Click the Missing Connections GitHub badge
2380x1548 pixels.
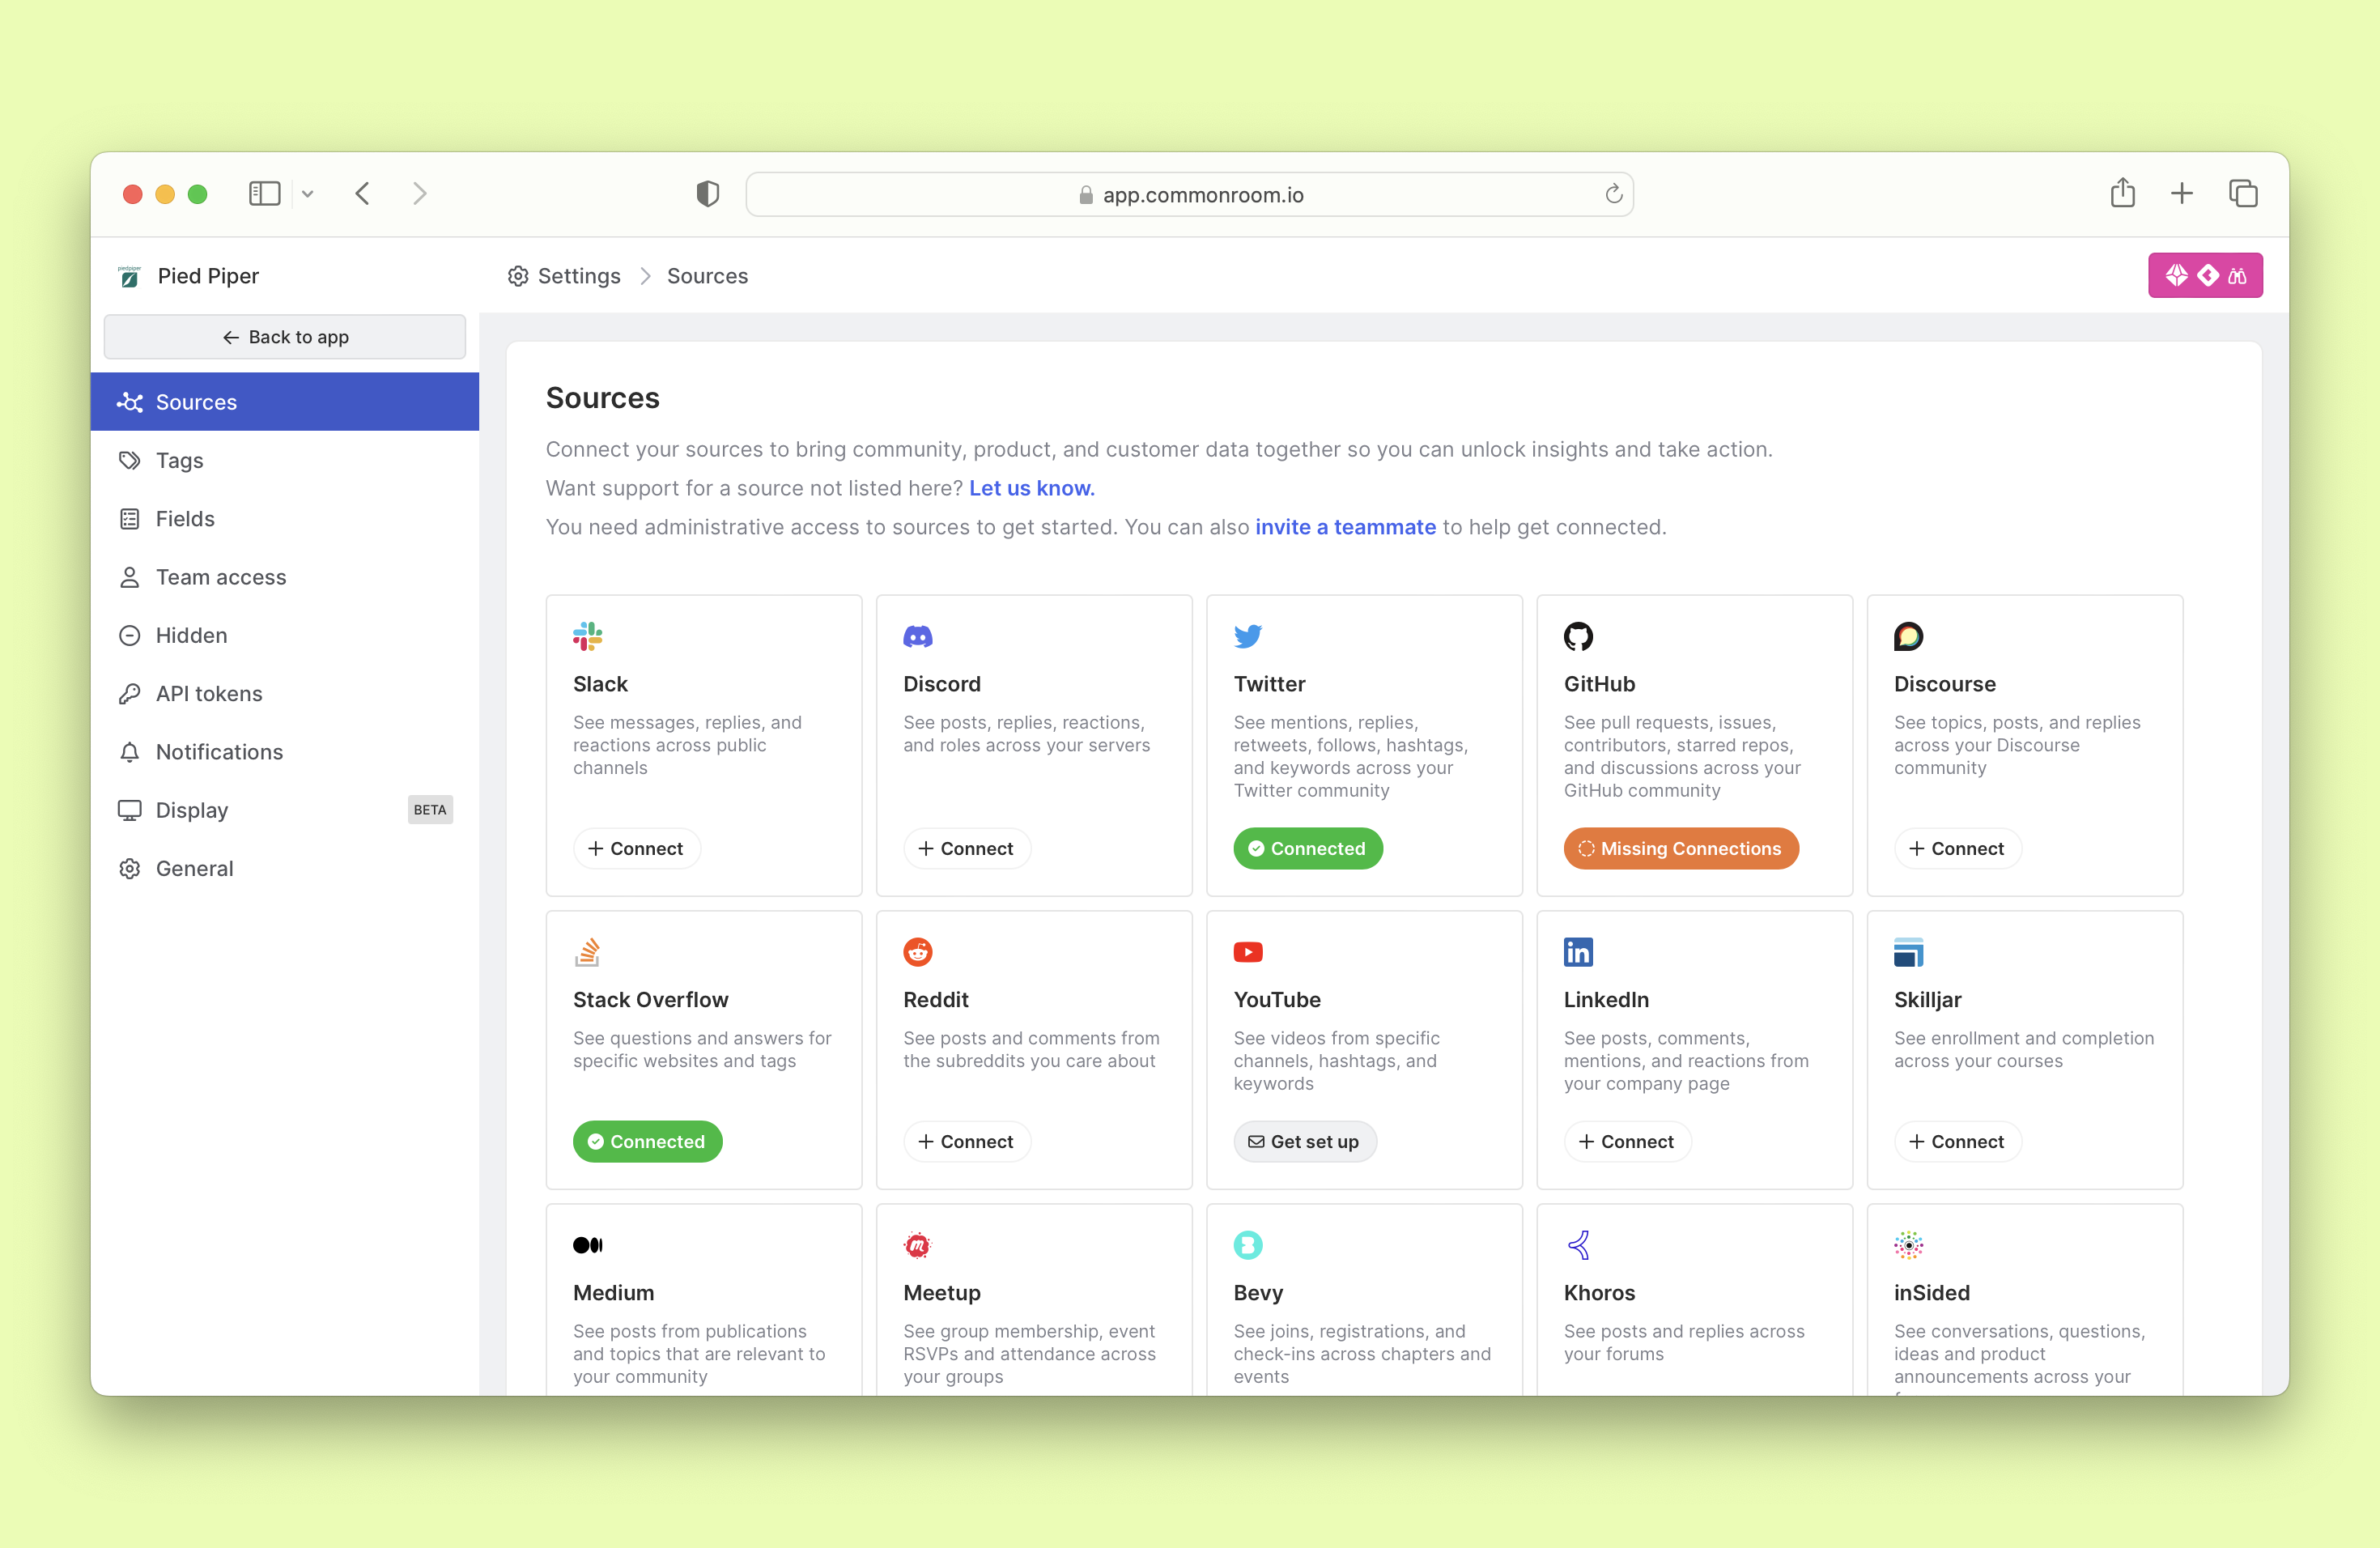[1680, 848]
